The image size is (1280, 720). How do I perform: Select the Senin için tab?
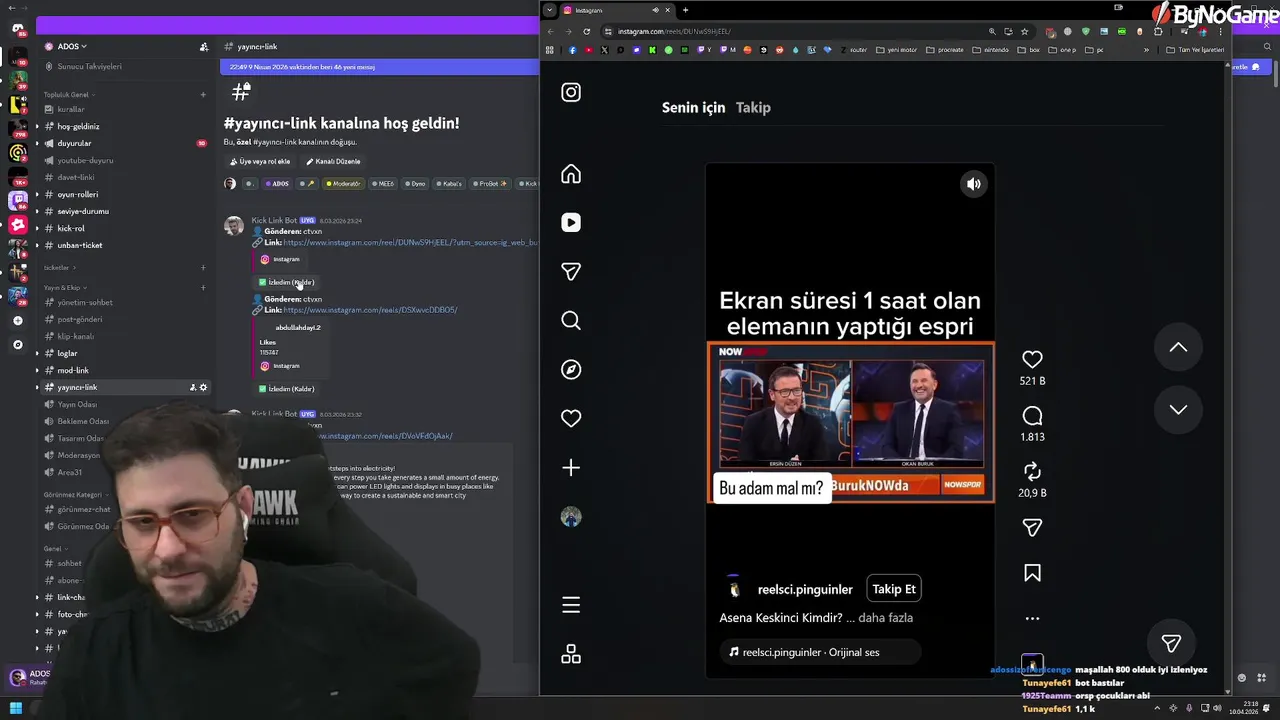(693, 107)
